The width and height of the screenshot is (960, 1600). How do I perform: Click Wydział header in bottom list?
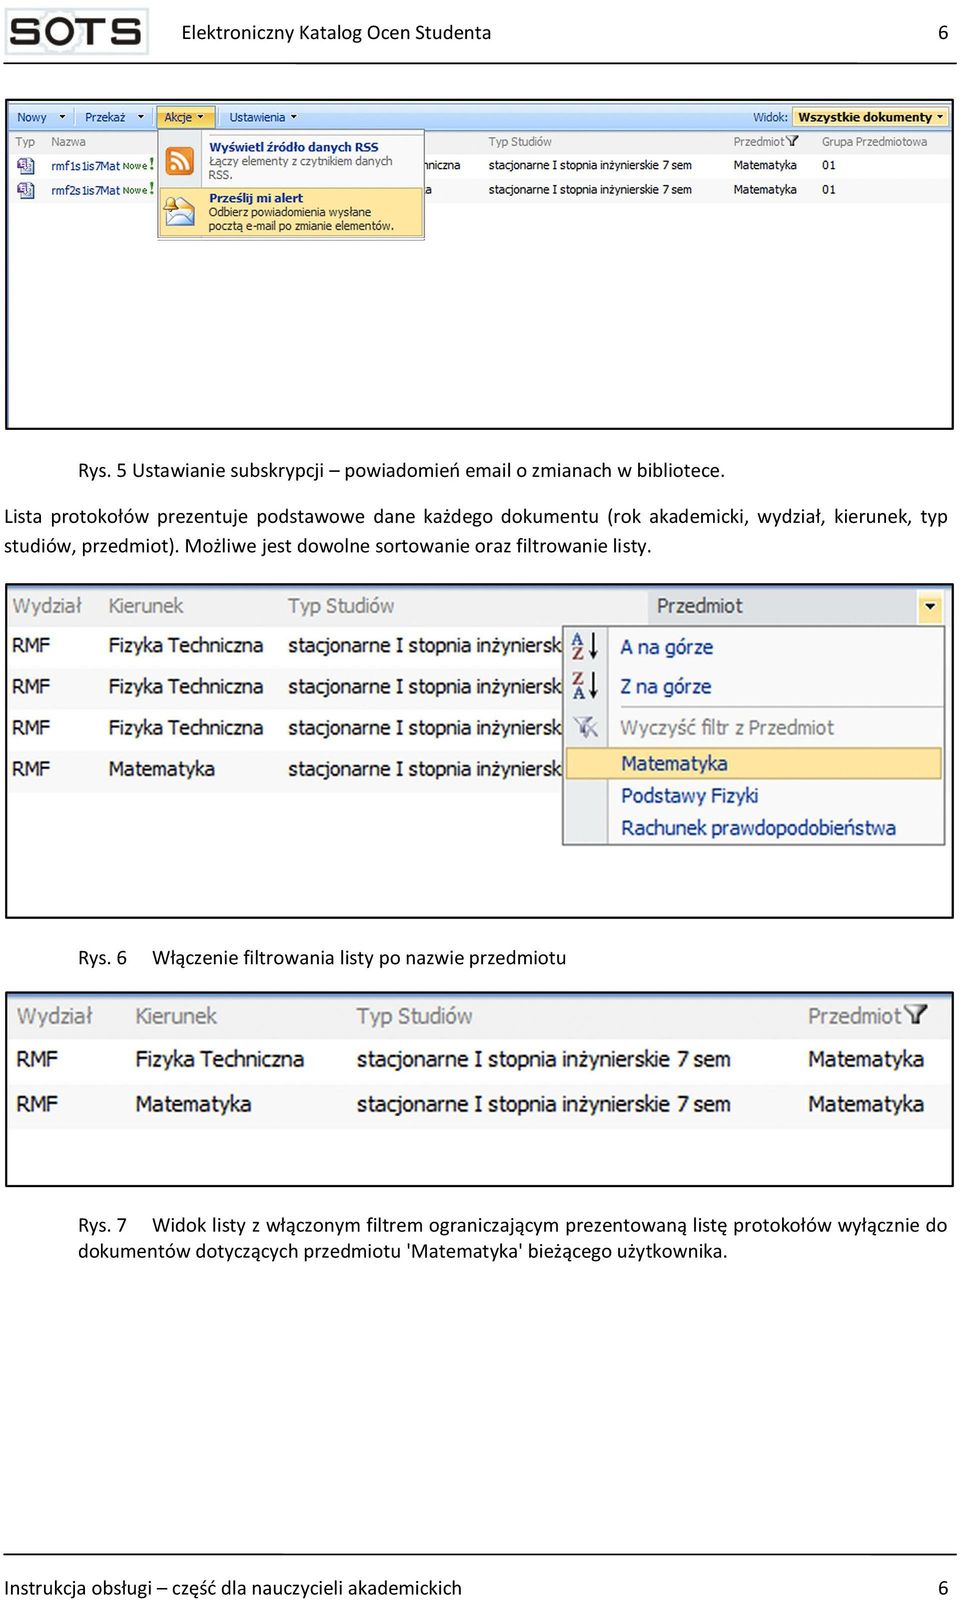[x=54, y=1016]
